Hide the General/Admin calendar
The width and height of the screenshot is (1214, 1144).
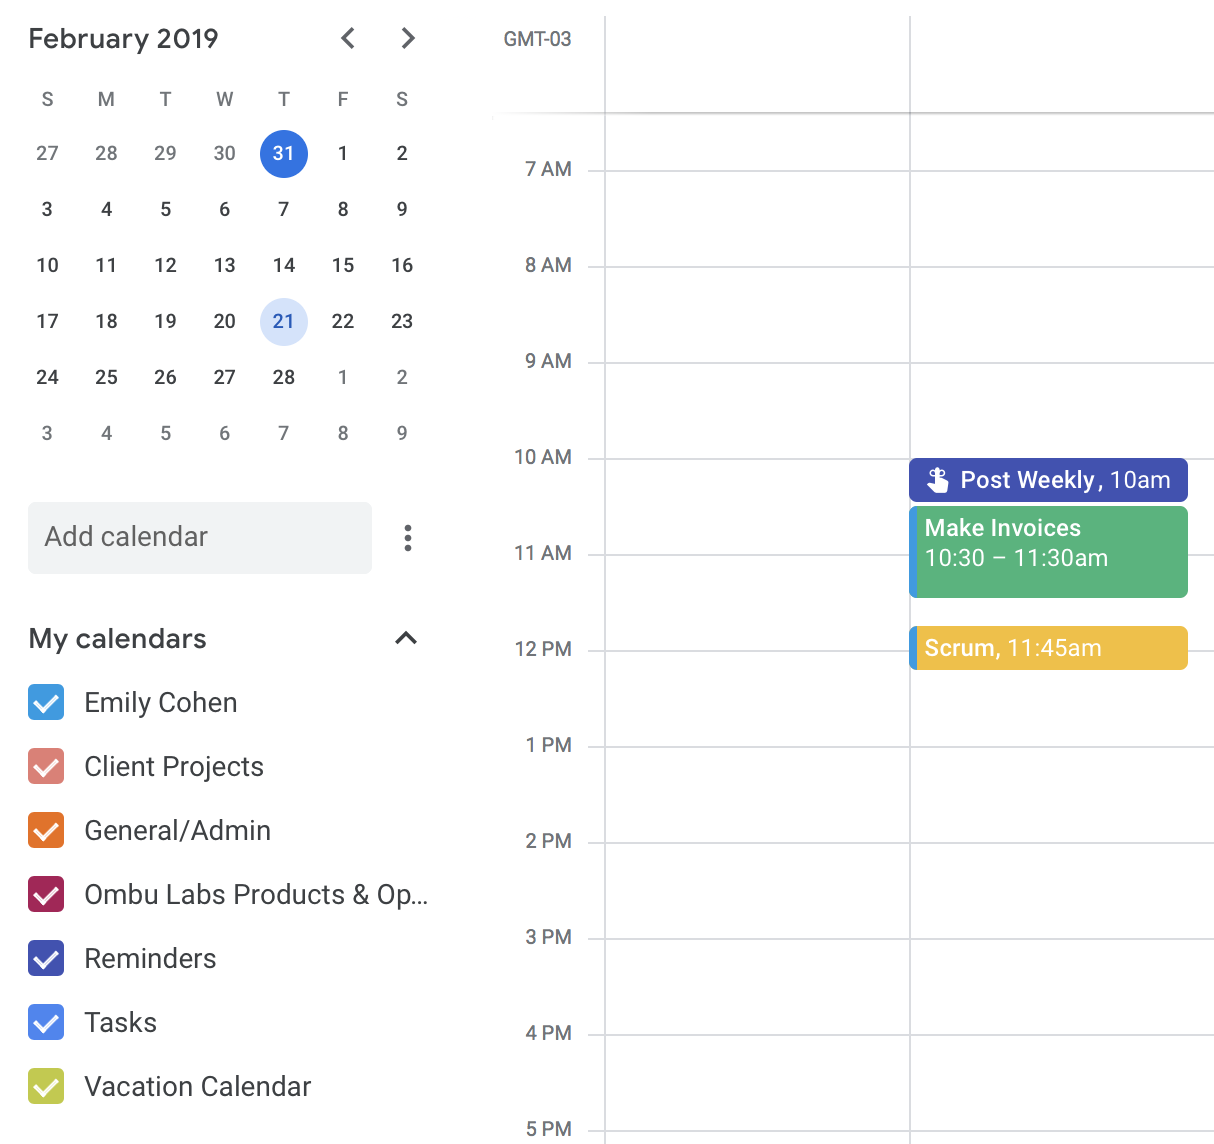coord(46,830)
